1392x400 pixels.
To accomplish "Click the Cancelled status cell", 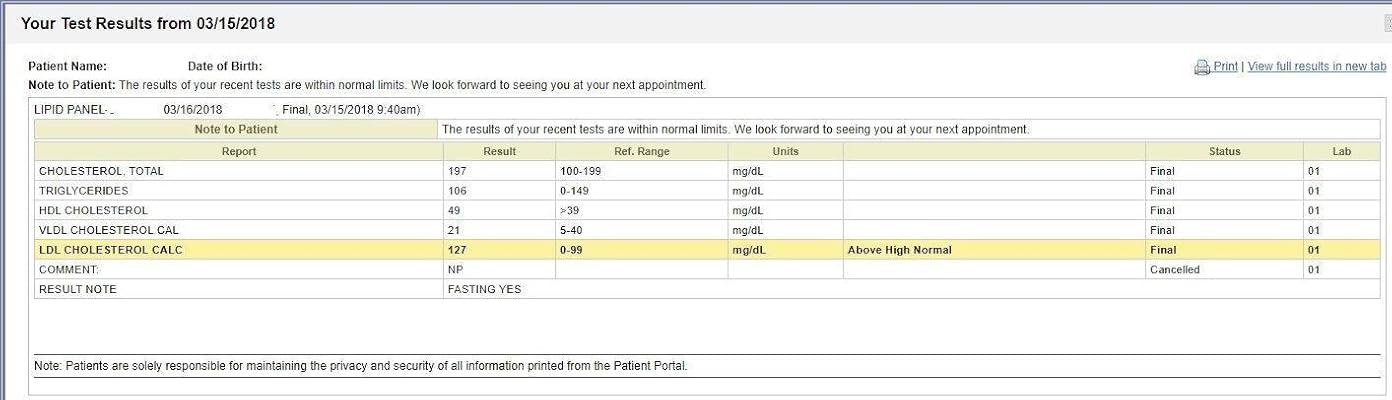I will tap(1174, 270).
